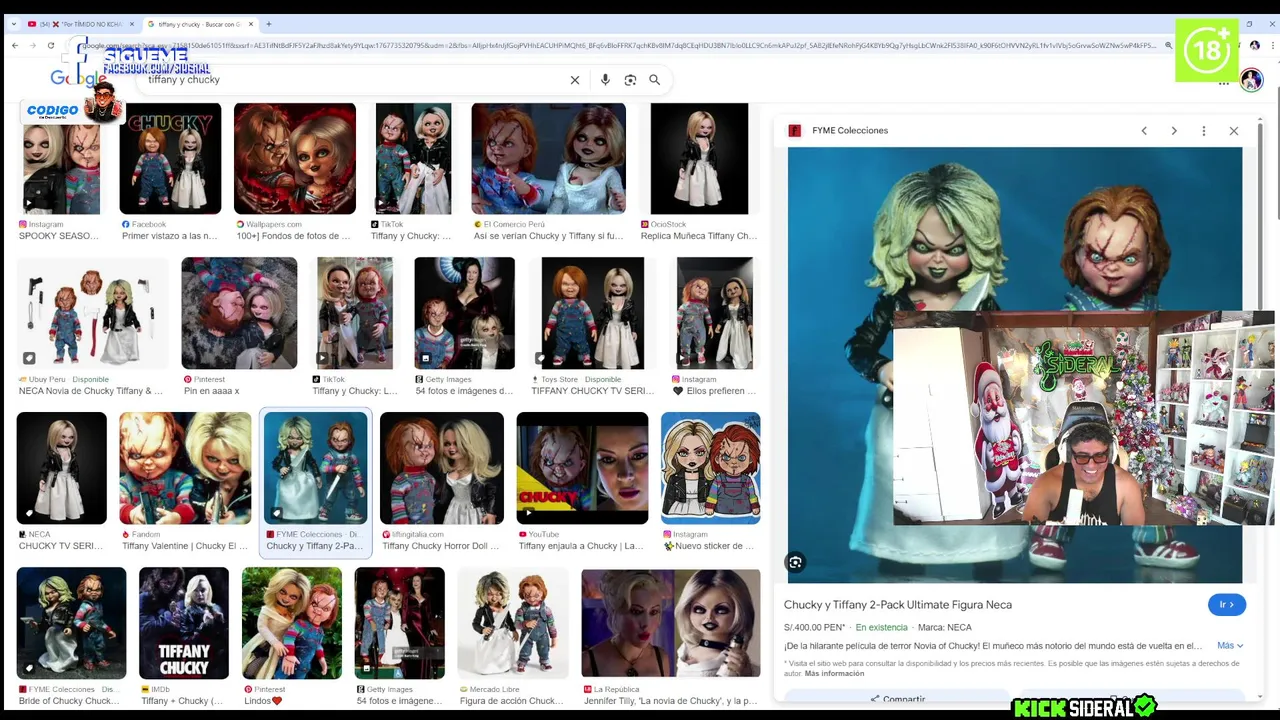This screenshot has height=720, width=1280.
Task: Submit search with the magnifying glass icon
Action: (x=655, y=80)
